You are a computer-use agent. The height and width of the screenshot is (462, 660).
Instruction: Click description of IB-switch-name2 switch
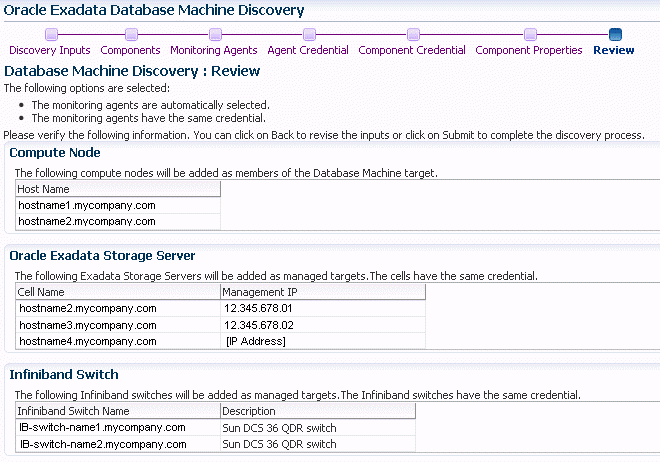318,444
